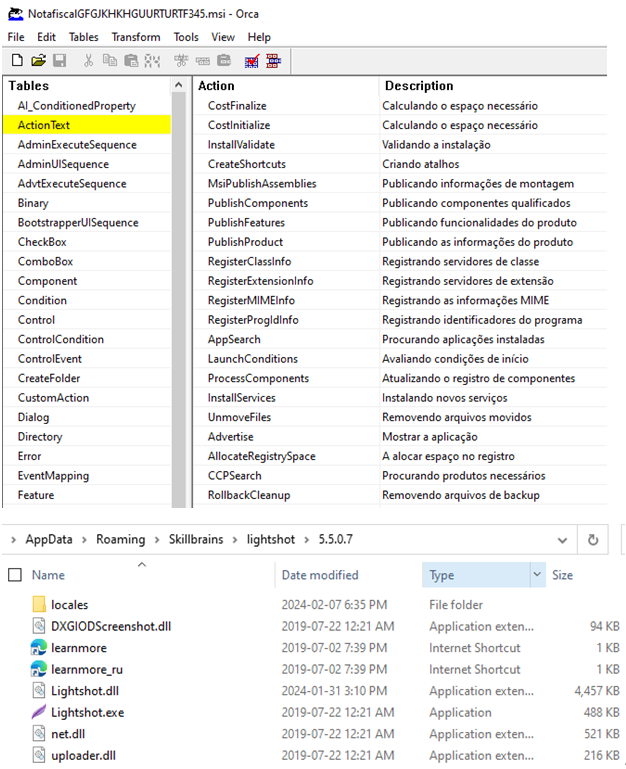Click the net.dll file icon
The image size is (626, 769).
pyautogui.click(x=39, y=734)
